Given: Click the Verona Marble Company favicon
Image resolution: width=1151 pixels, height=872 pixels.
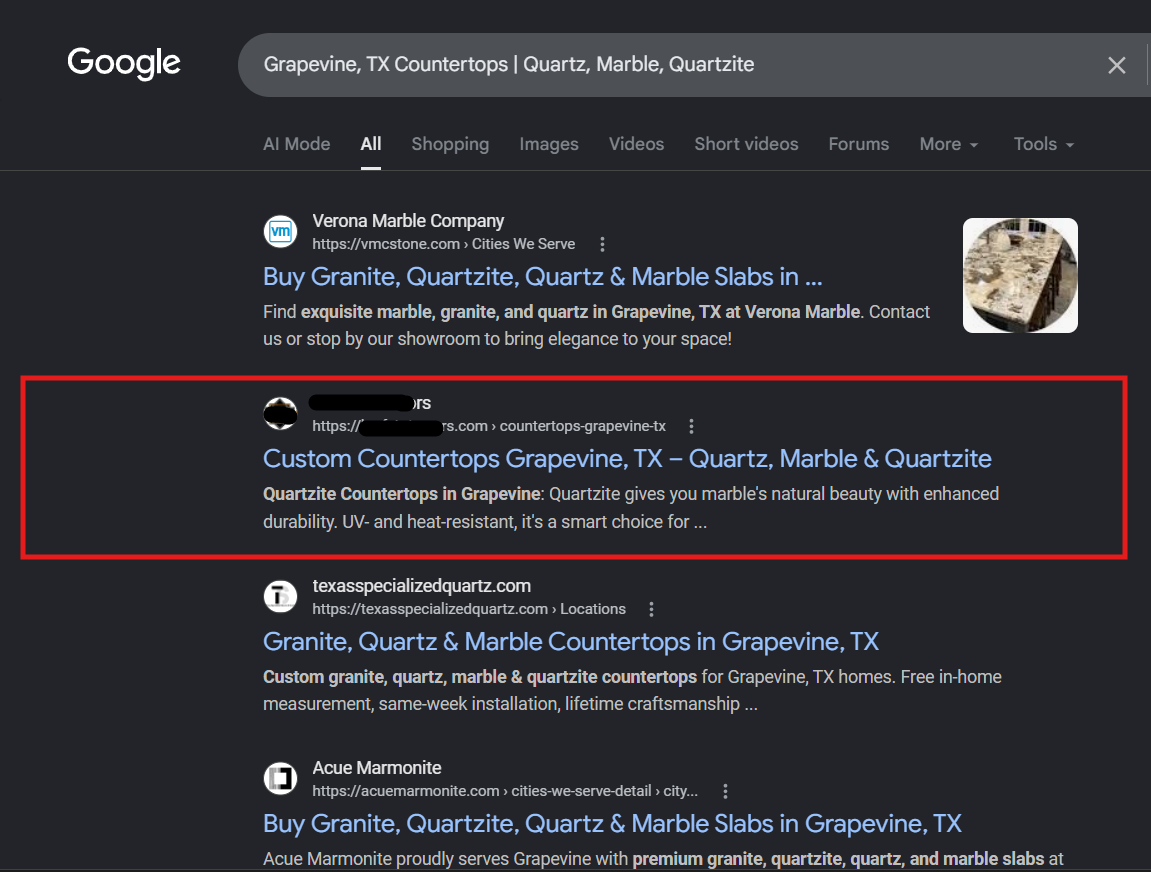Looking at the screenshot, I should point(280,232).
